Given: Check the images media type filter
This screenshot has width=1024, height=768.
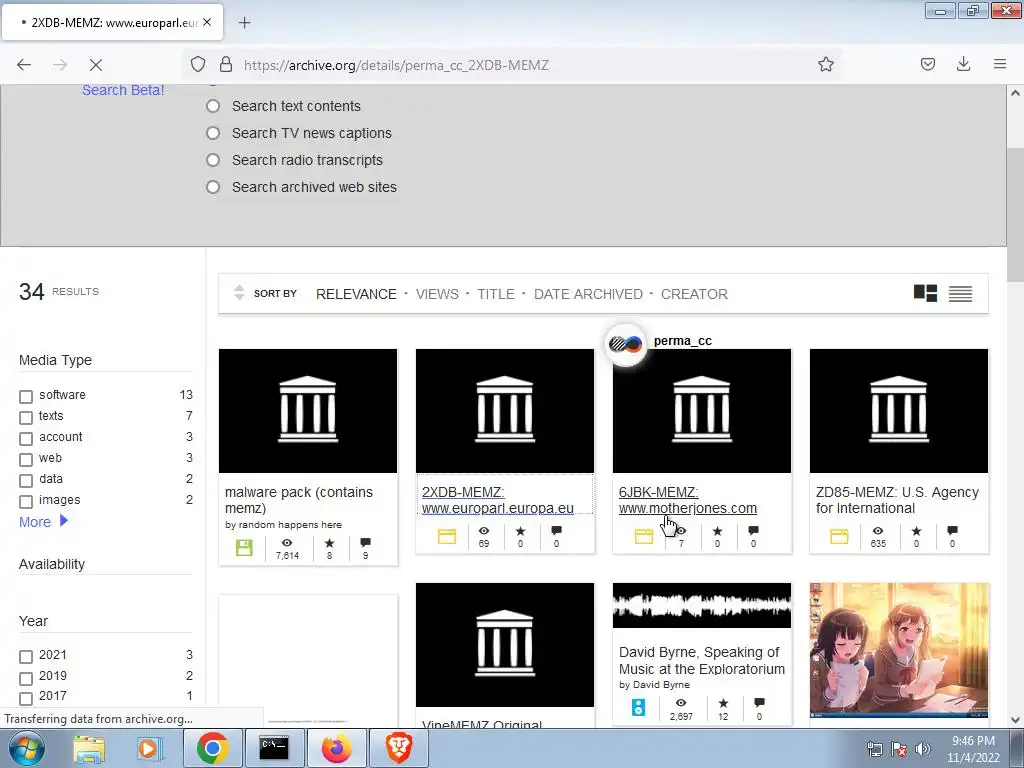Looking at the screenshot, I should (x=26, y=501).
